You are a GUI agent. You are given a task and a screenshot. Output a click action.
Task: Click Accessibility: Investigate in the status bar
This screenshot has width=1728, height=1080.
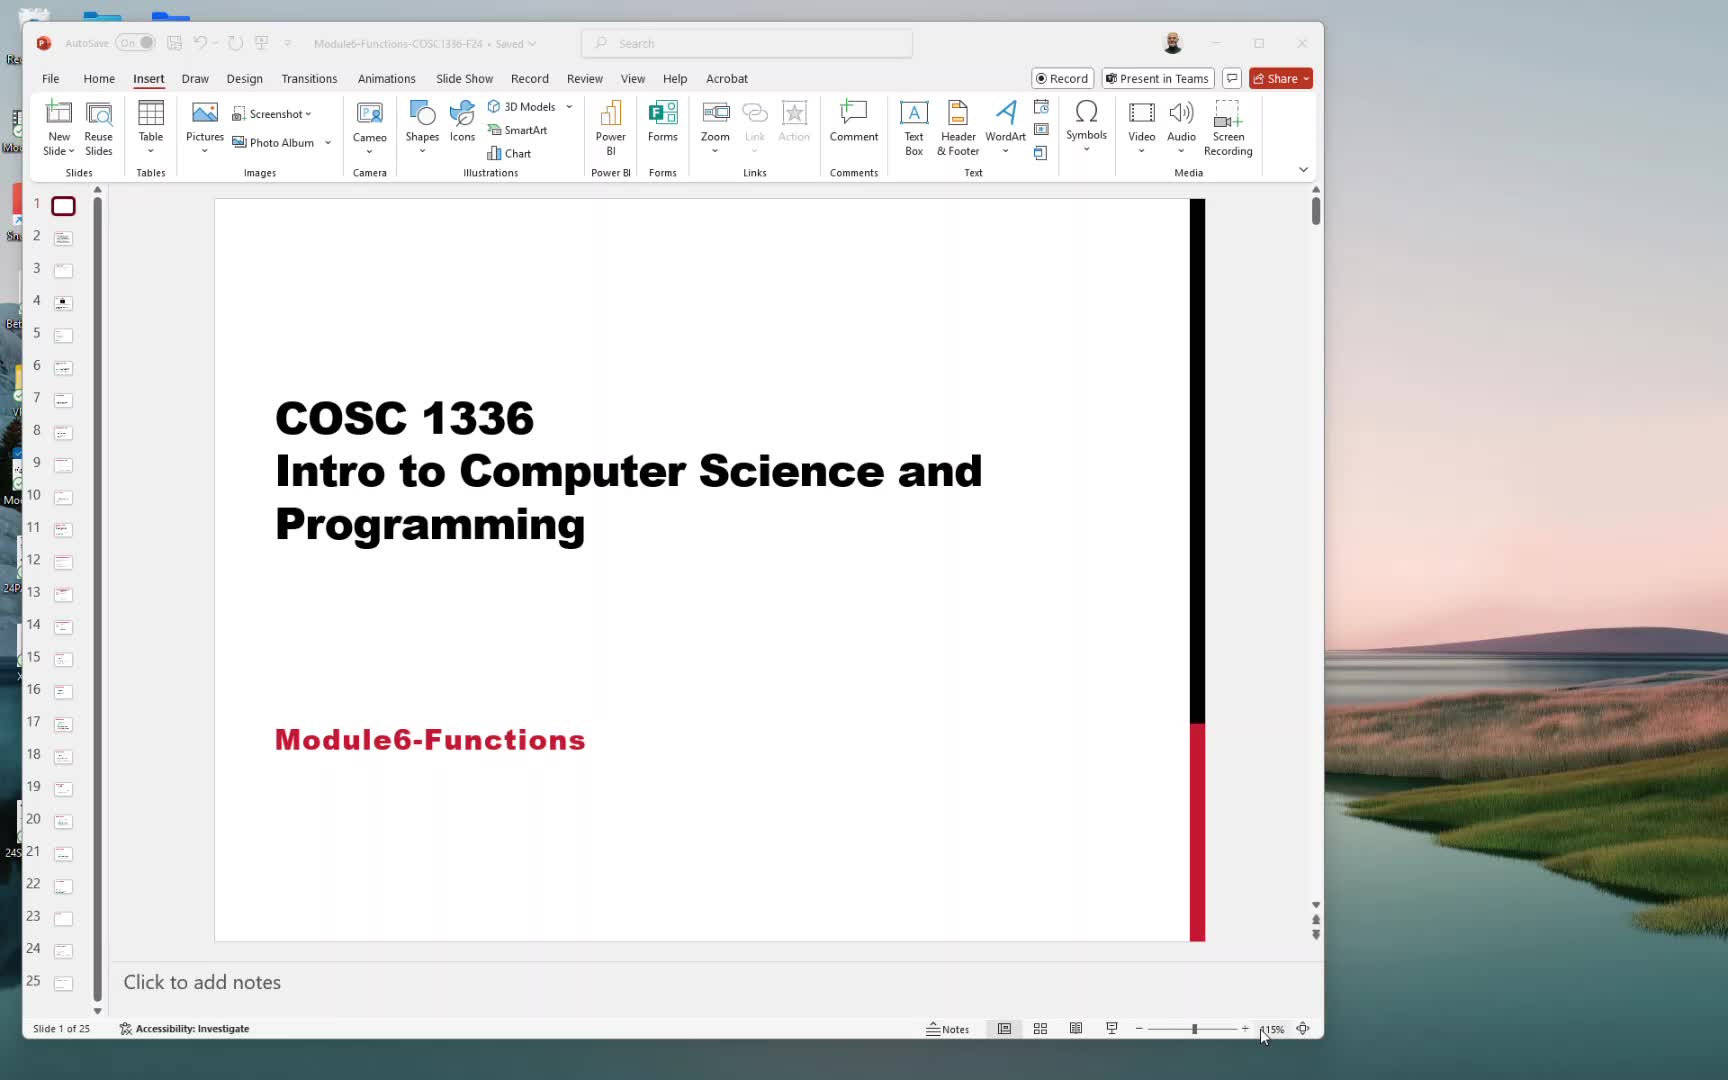click(x=184, y=1028)
